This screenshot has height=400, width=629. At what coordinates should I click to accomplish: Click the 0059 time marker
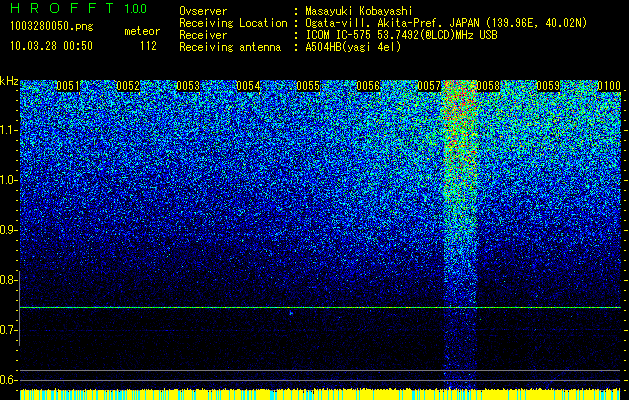pyautogui.click(x=548, y=86)
